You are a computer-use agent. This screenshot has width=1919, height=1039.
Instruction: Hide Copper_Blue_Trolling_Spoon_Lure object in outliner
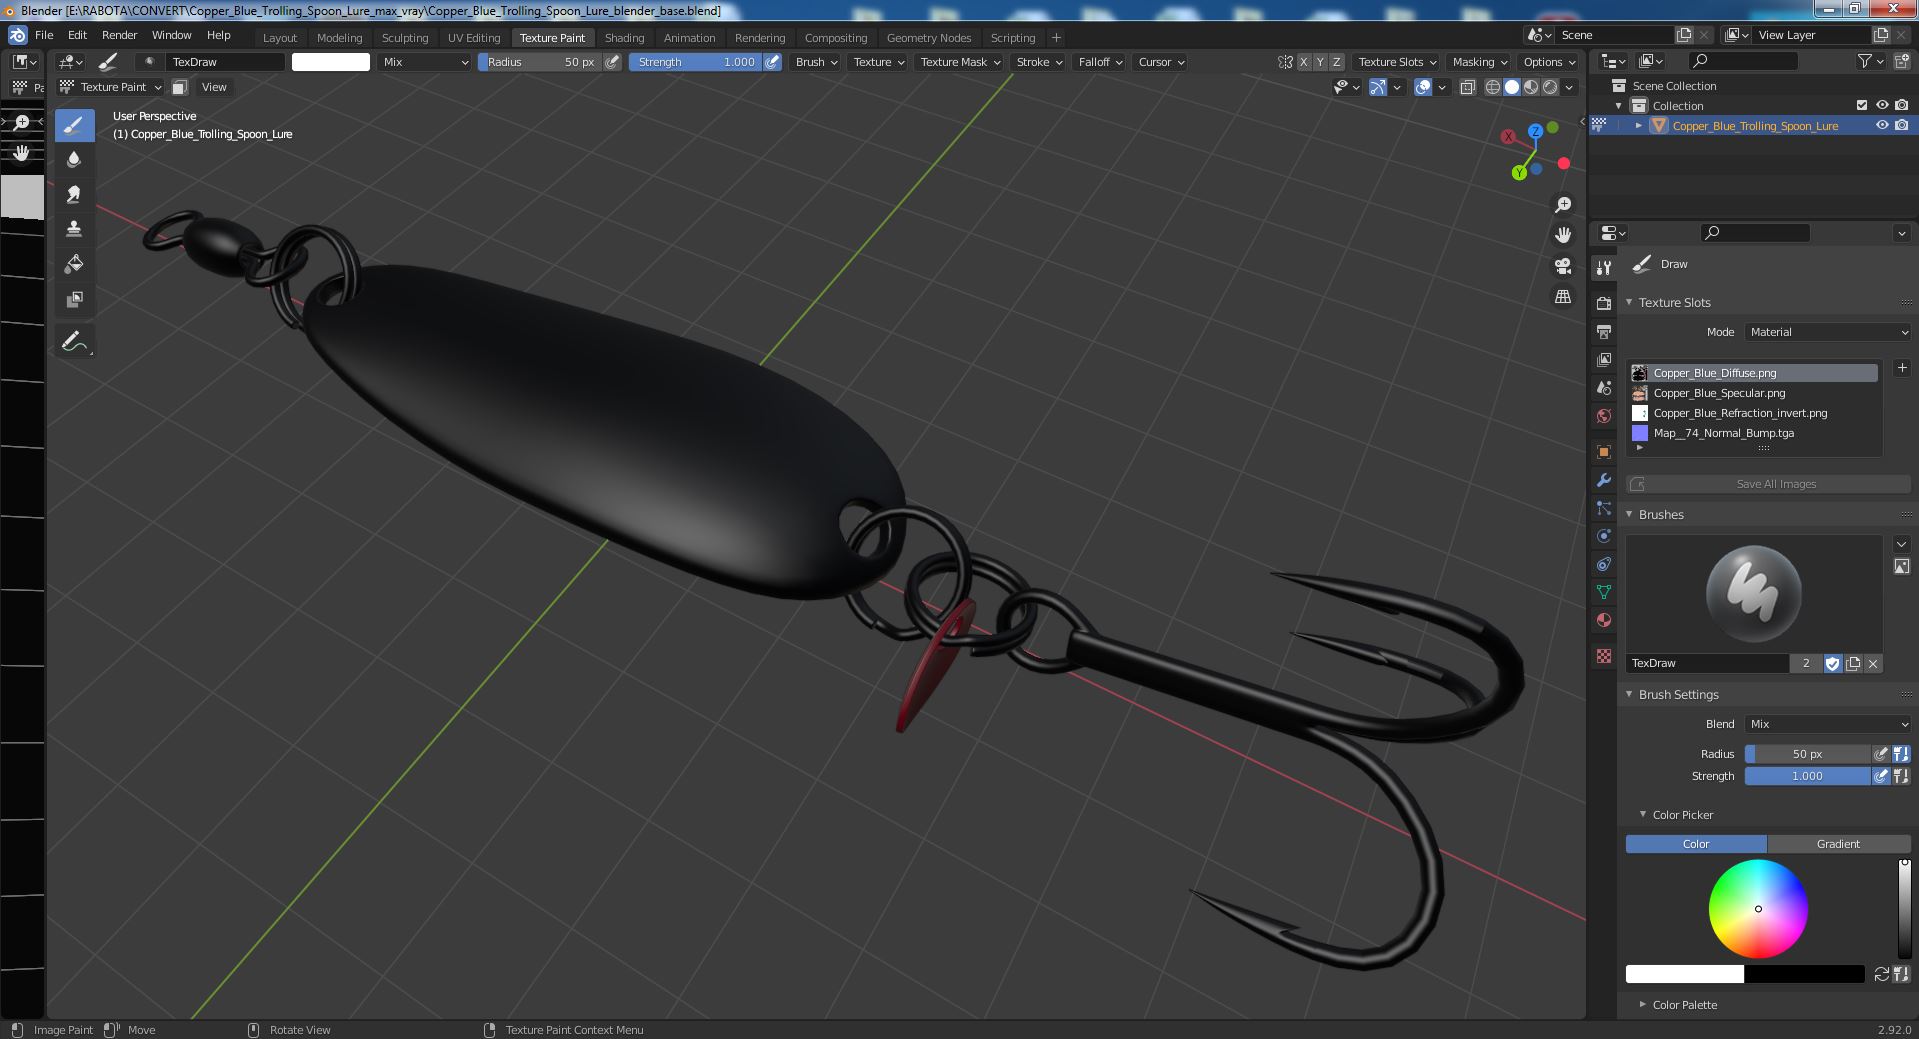pos(1882,126)
